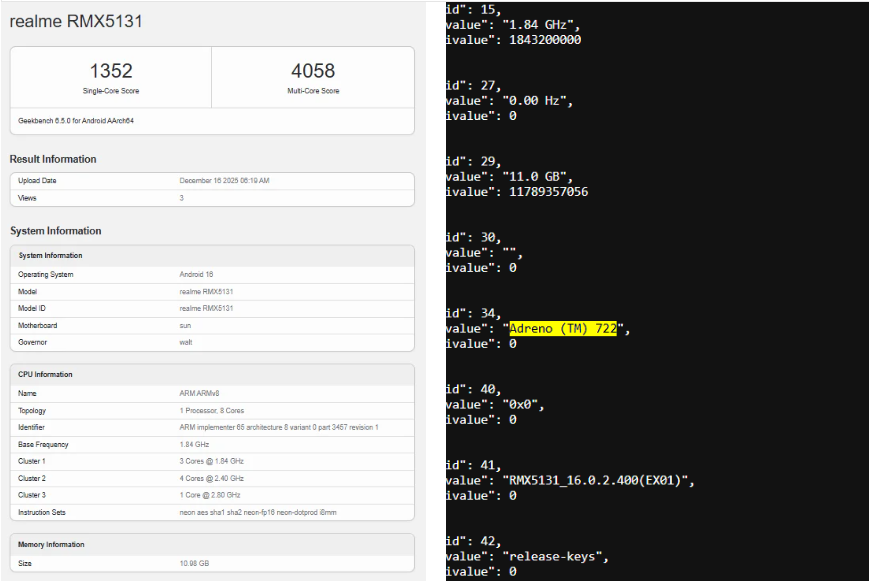Screen dimensions: 869x581
Task: Click the Upload Date value December 16 2025
Action: coord(224,181)
